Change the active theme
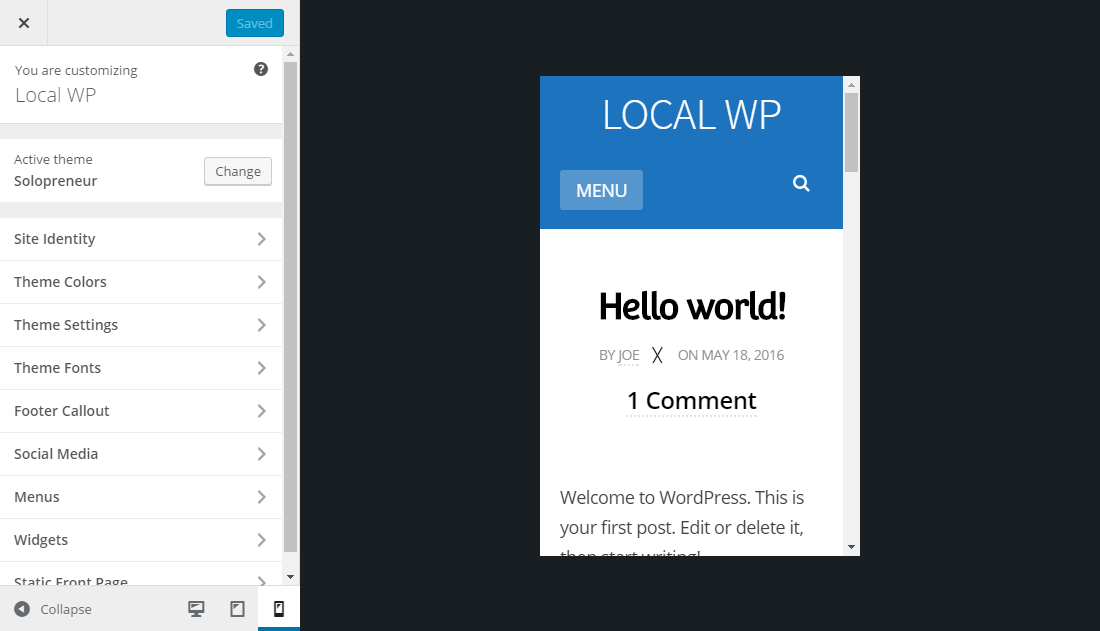Screen dimensions: 1100x631 pyautogui.click(x=238, y=171)
